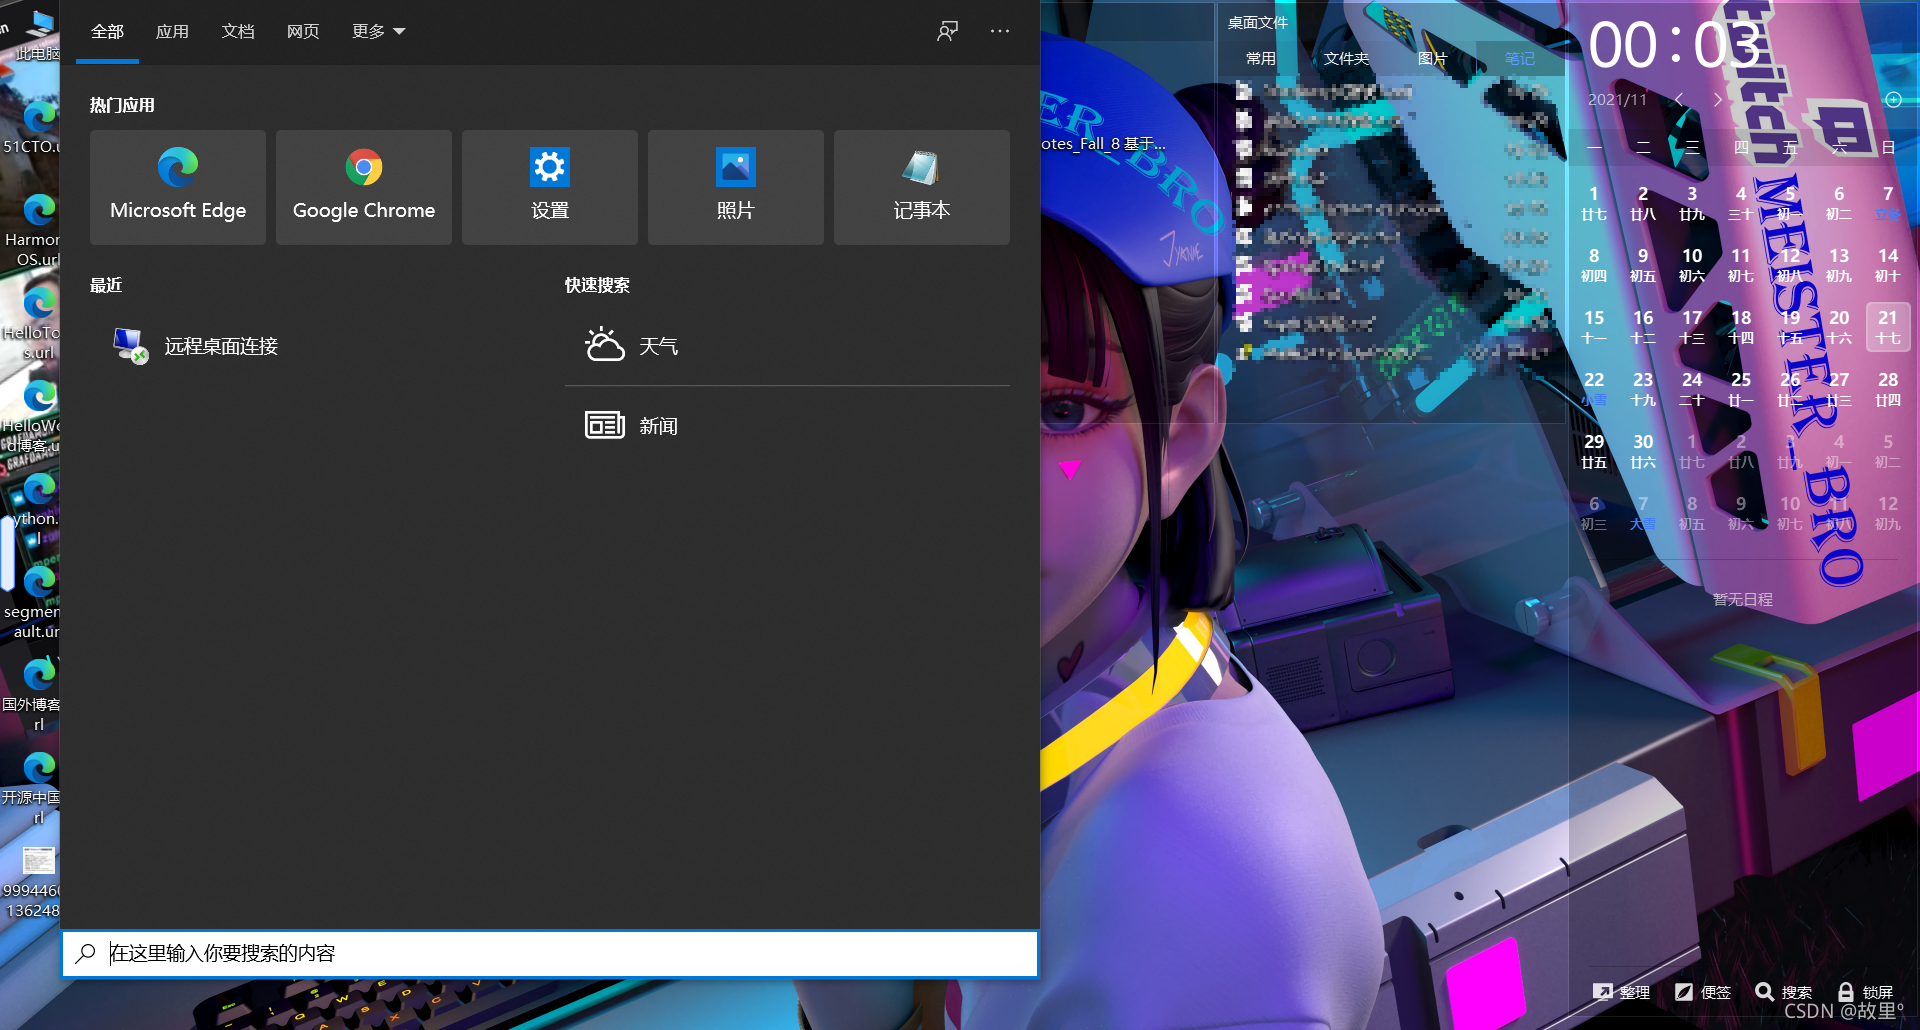Click the 00:03 clock display
Screen dimensions: 1920x1030
[x=1674, y=46]
